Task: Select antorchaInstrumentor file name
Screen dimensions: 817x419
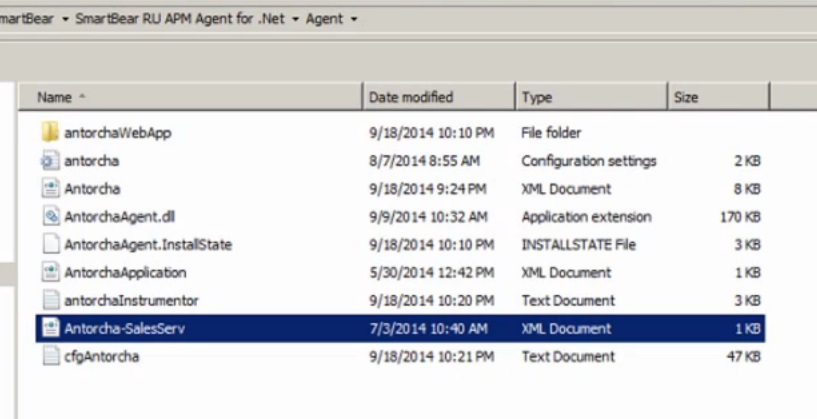Action: tap(131, 301)
